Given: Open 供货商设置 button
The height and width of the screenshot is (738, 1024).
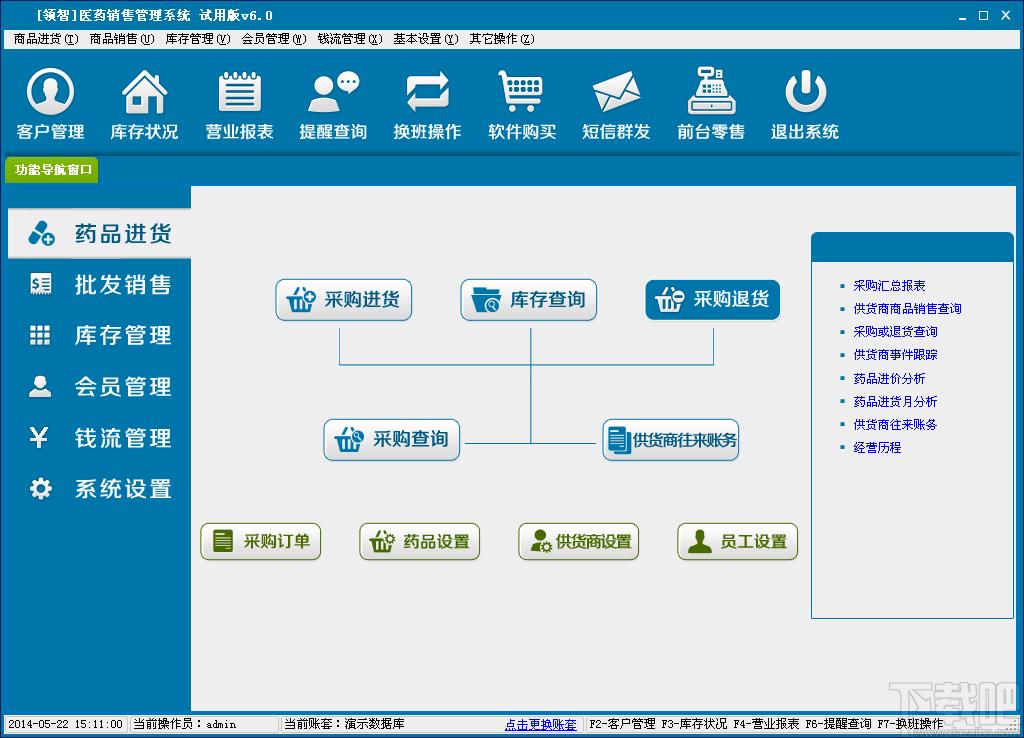Looking at the screenshot, I should pyautogui.click(x=579, y=541).
